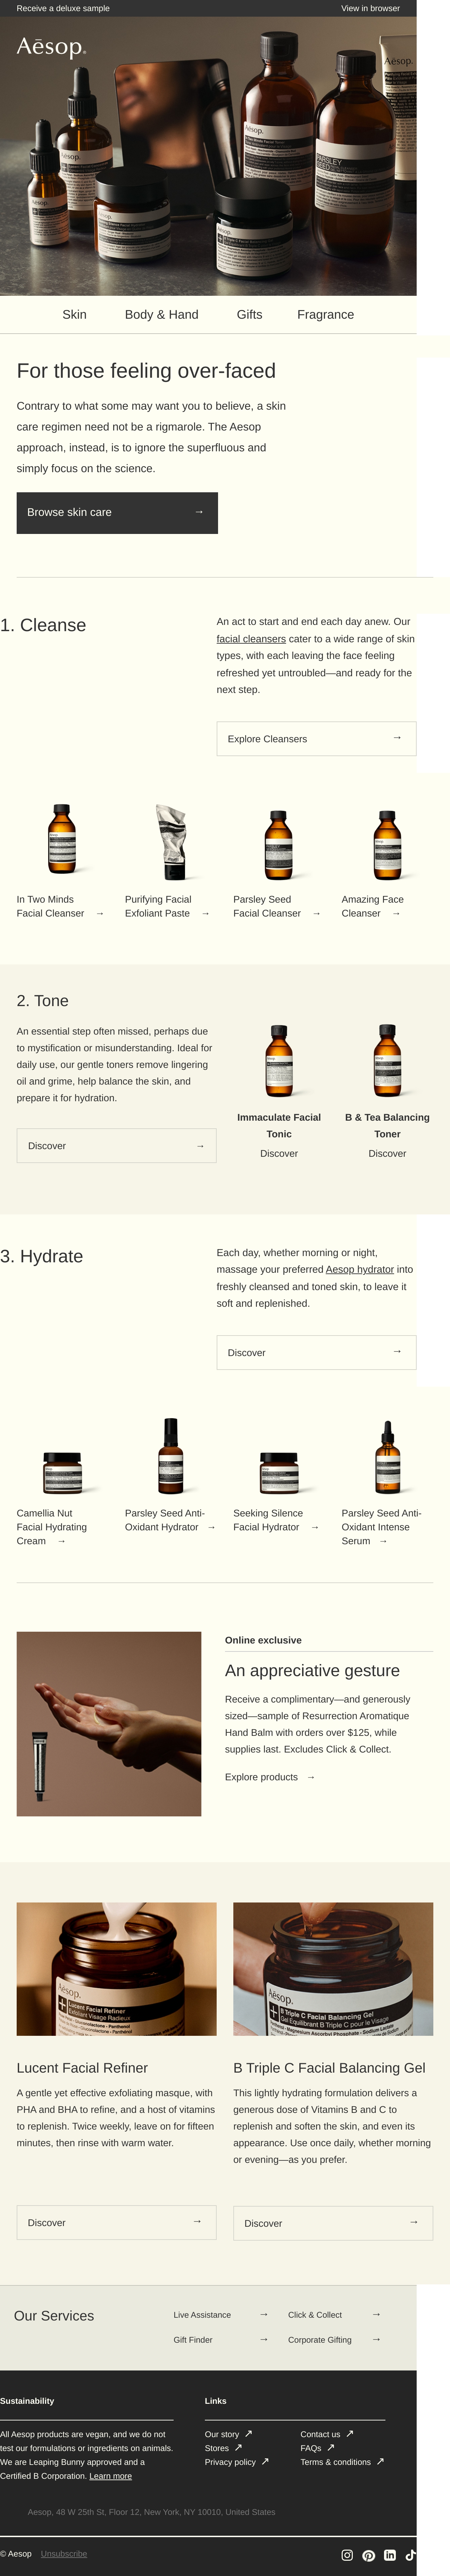Open the Lucent Facial Refiner jar photo
The width and height of the screenshot is (450, 2576).
(117, 1969)
